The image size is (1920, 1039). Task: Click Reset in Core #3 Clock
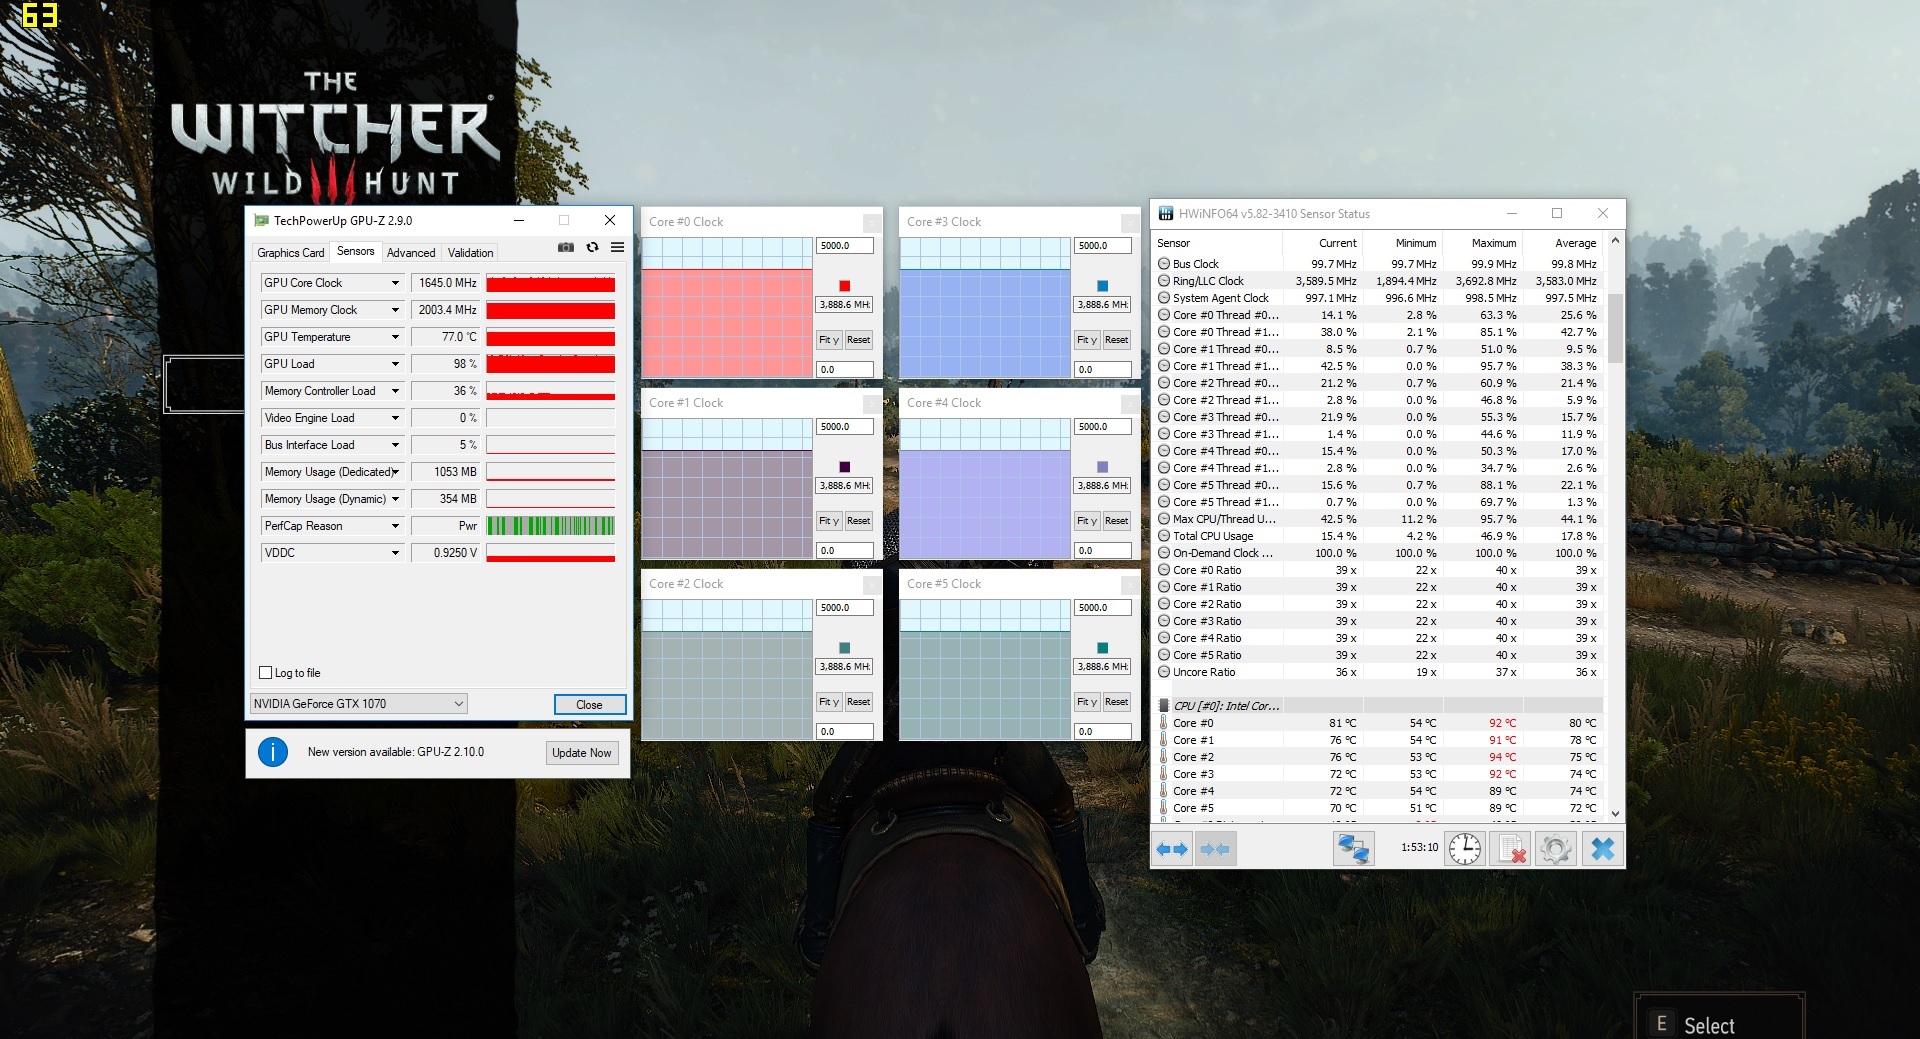tap(1117, 340)
